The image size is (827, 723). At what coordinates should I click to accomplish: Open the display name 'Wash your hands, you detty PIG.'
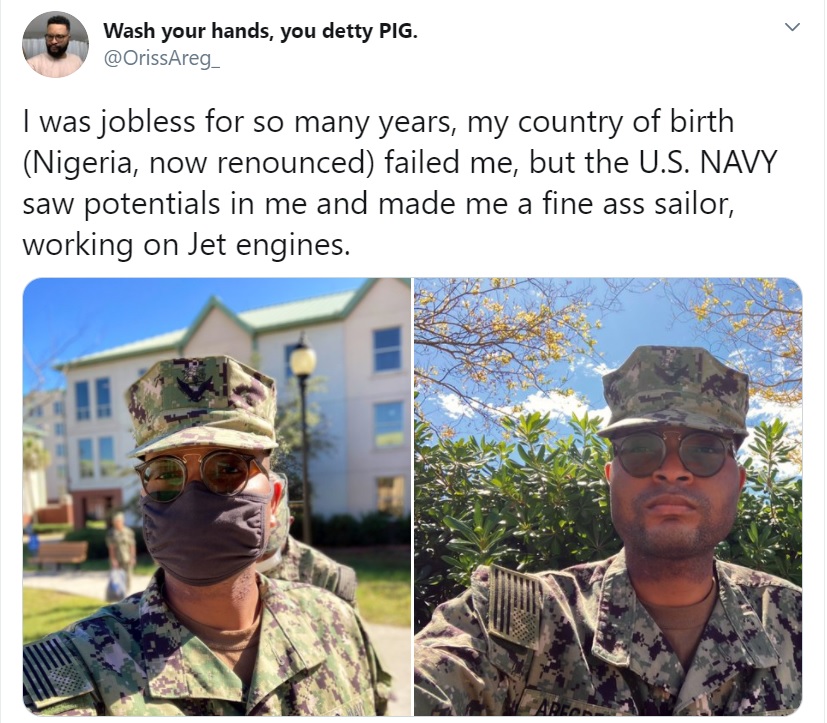click(261, 31)
